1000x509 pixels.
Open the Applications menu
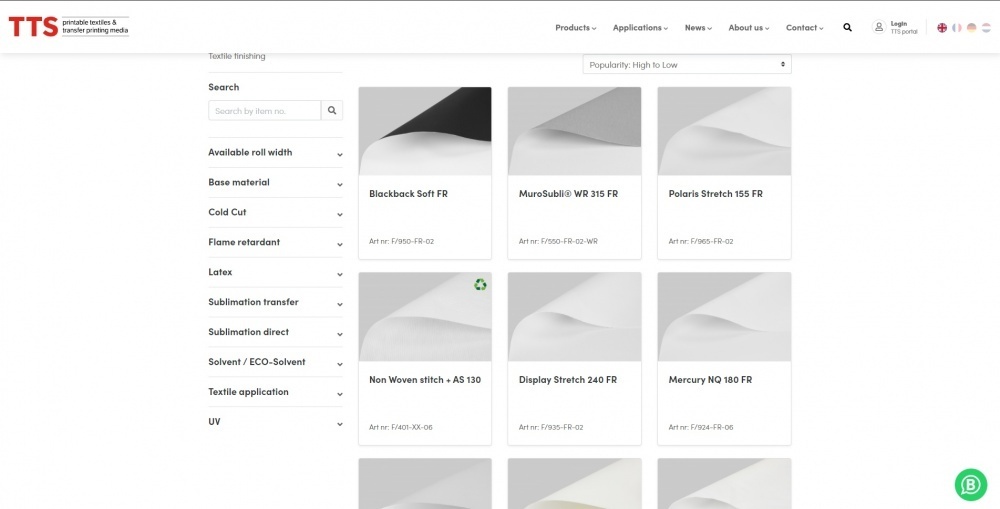(x=640, y=27)
